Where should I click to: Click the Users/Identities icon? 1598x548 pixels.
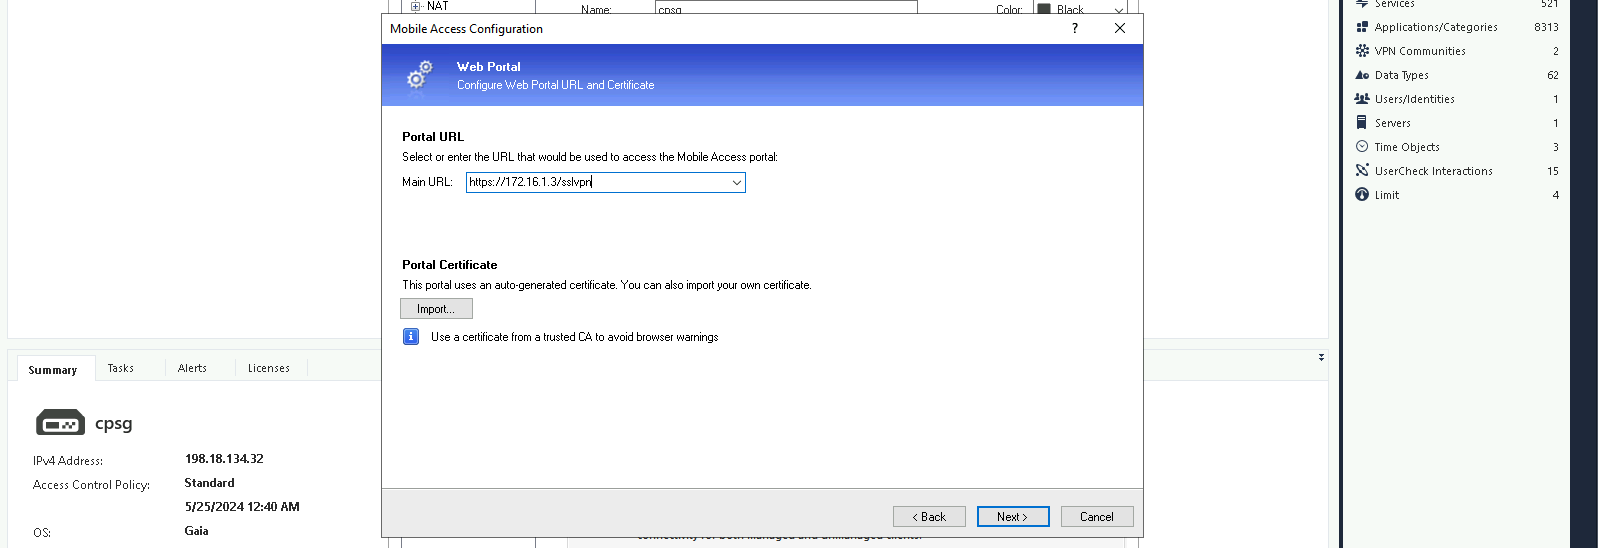pyautogui.click(x=1361, y=99)
